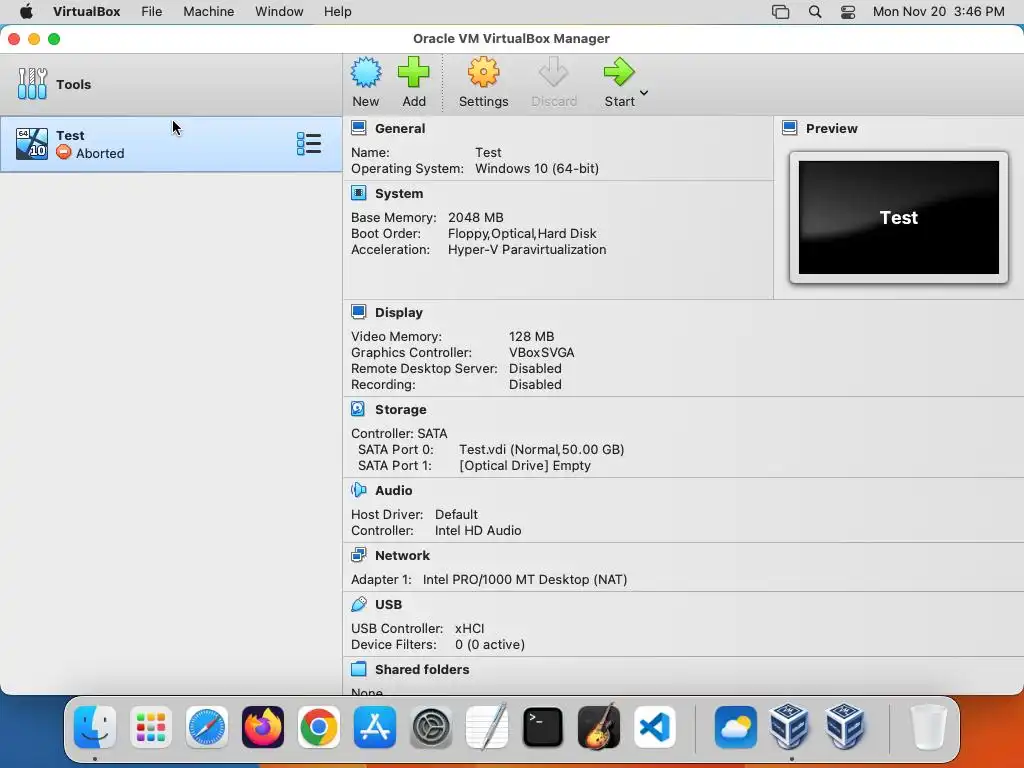
Task: Open the Apple menu
Action: click(26, 12)
